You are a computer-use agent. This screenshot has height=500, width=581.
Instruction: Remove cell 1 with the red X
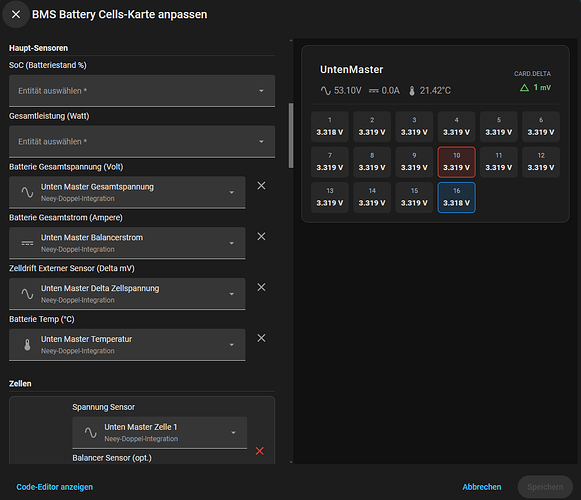[259, 451]
